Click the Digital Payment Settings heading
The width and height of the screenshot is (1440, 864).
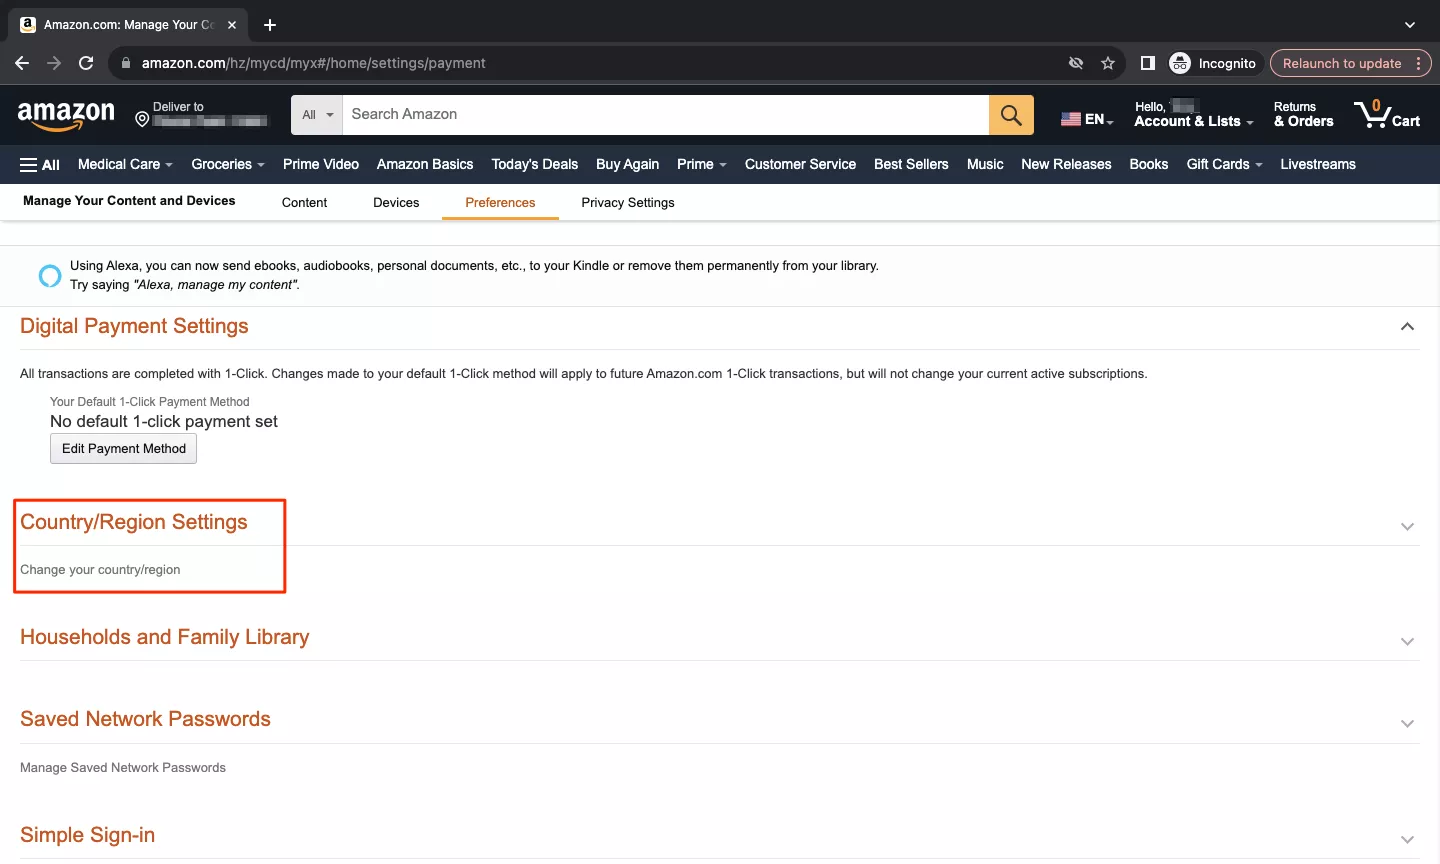134,326
